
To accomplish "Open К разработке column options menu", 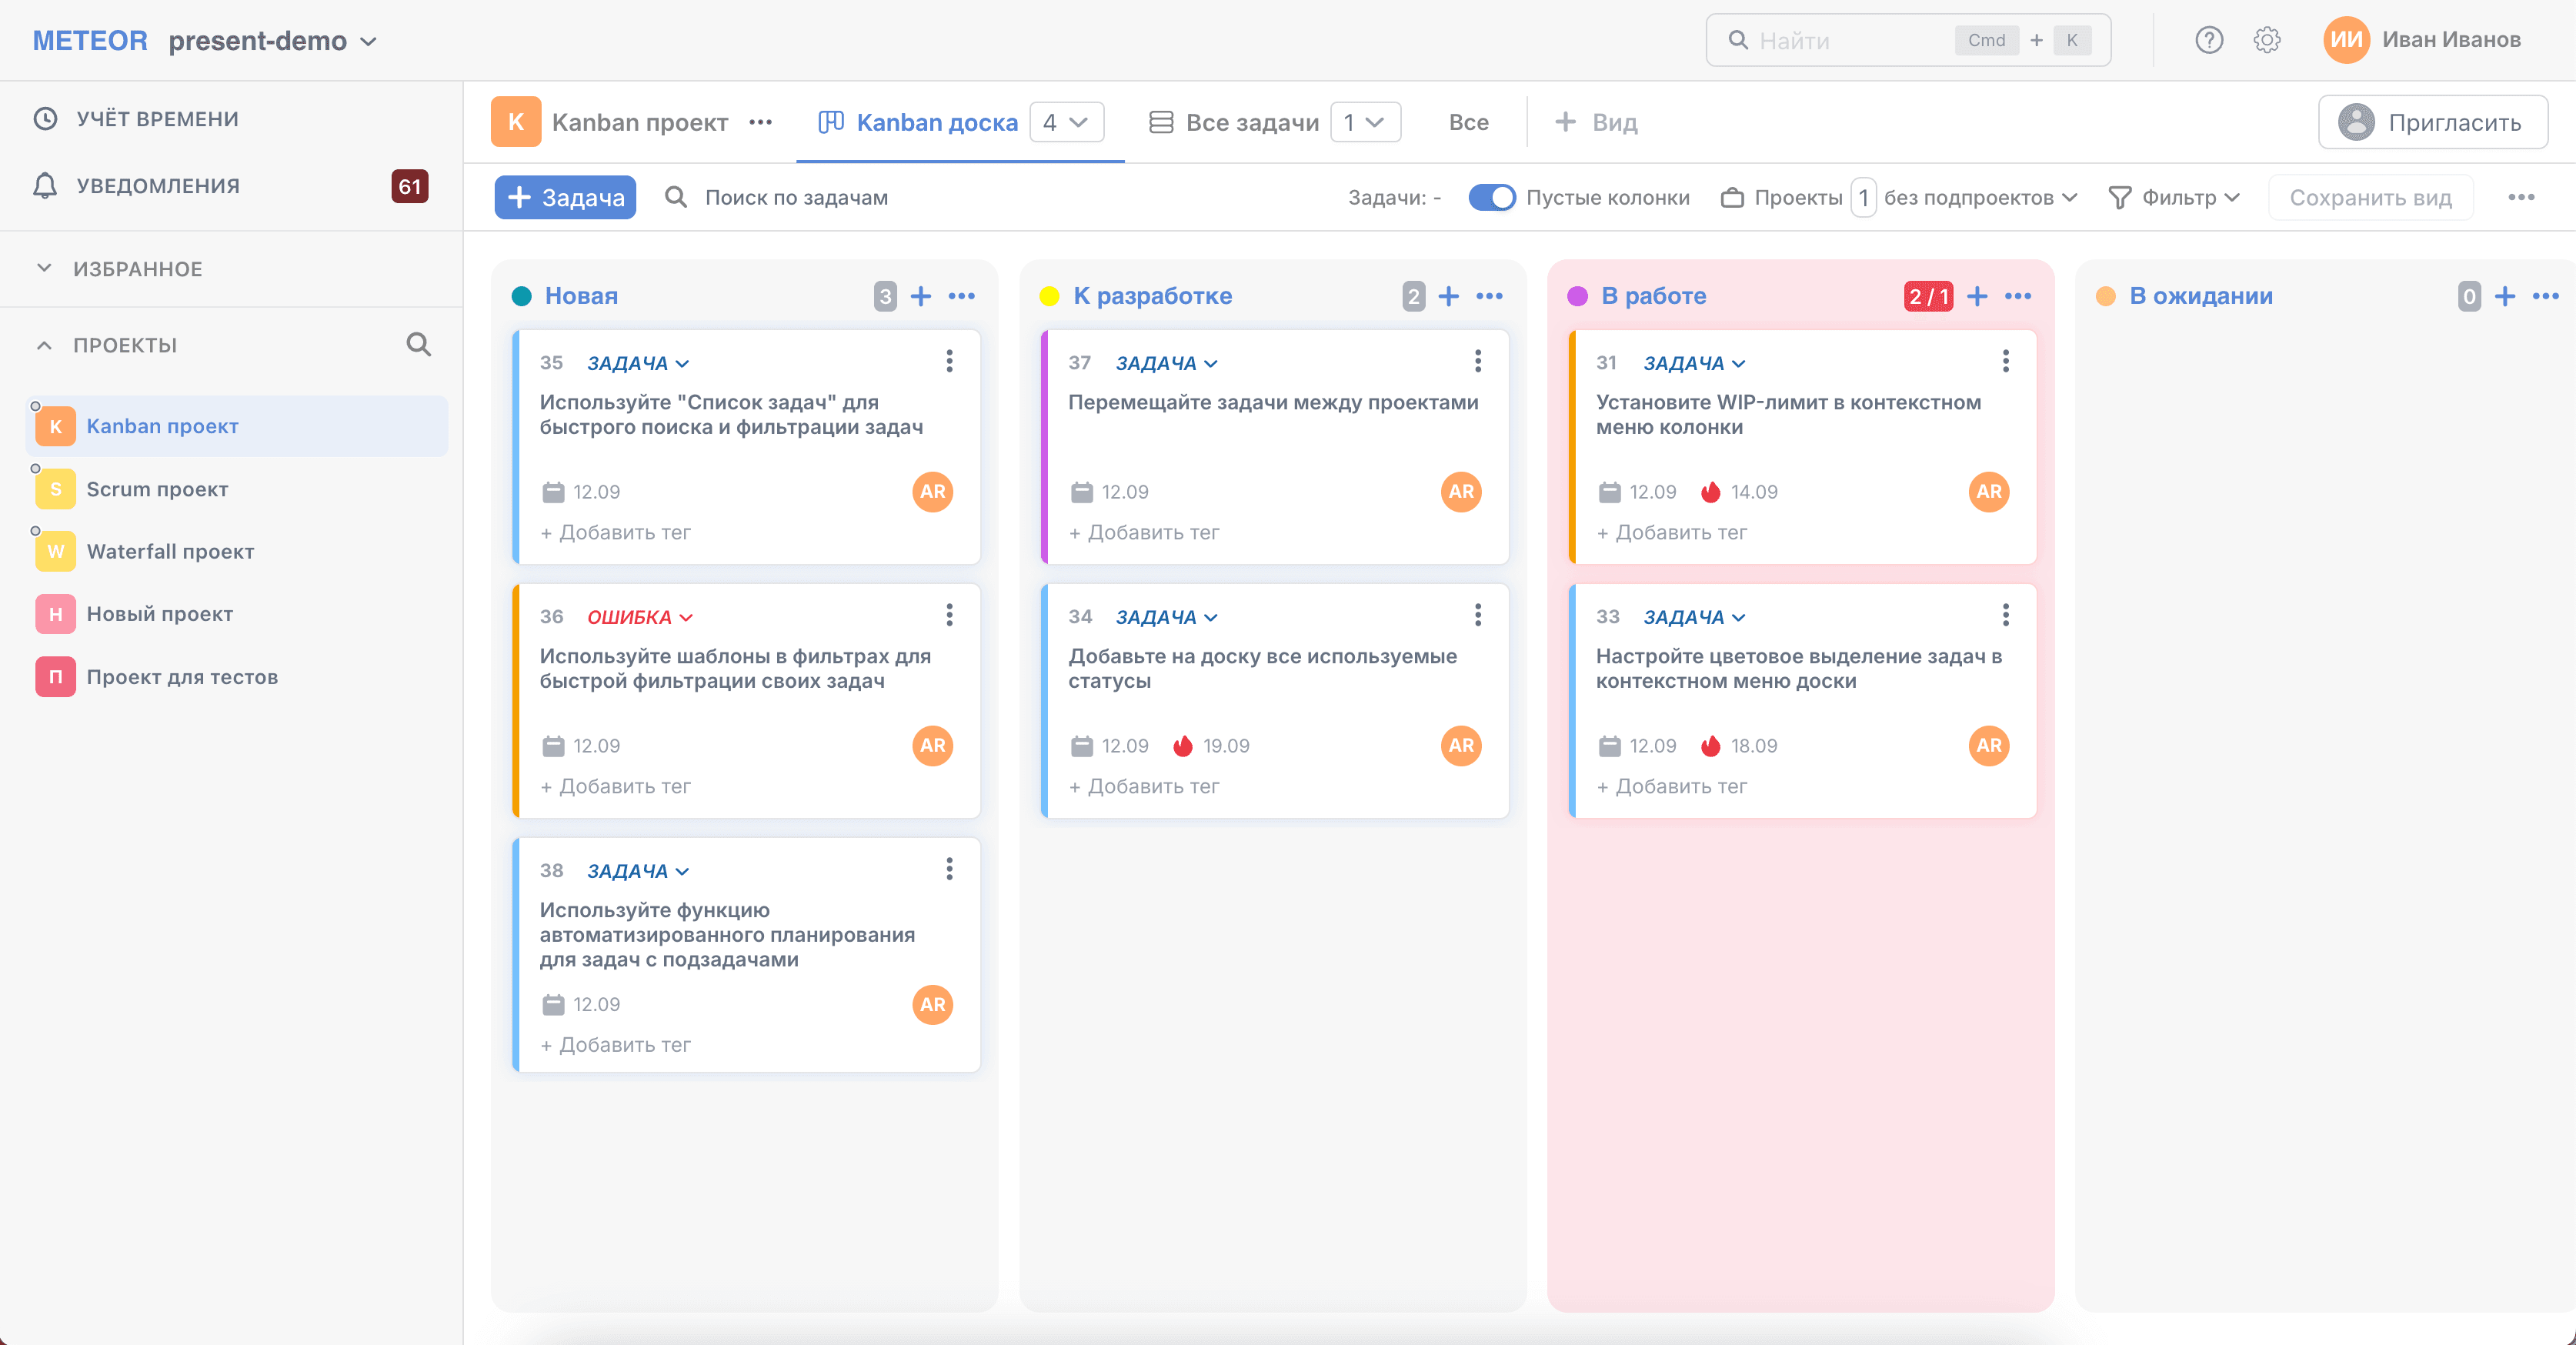I will point(1490,296).
